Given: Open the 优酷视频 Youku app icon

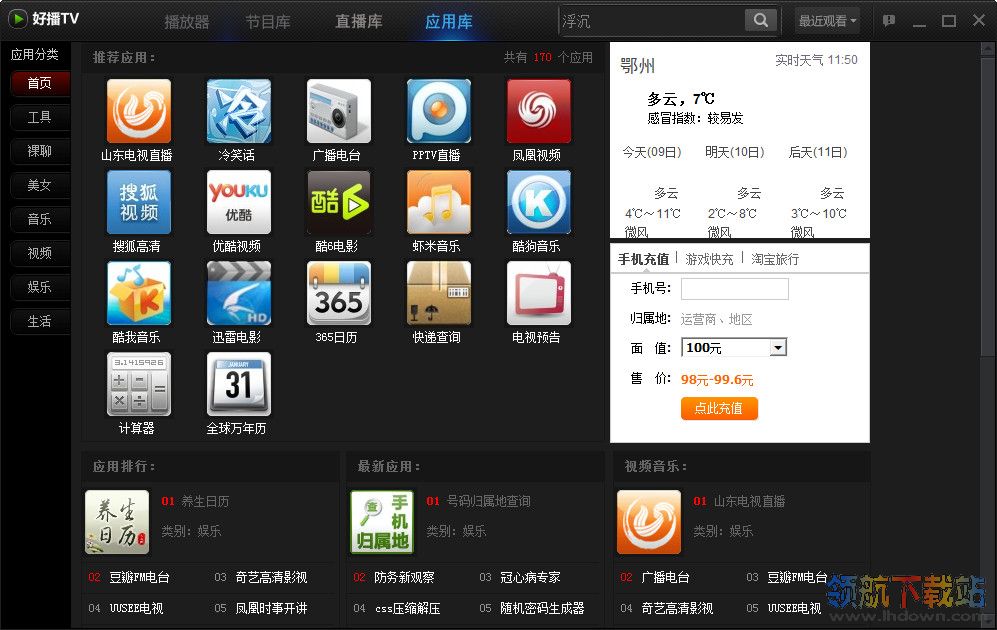Looking at the screenshot, I should pos(238,202).
